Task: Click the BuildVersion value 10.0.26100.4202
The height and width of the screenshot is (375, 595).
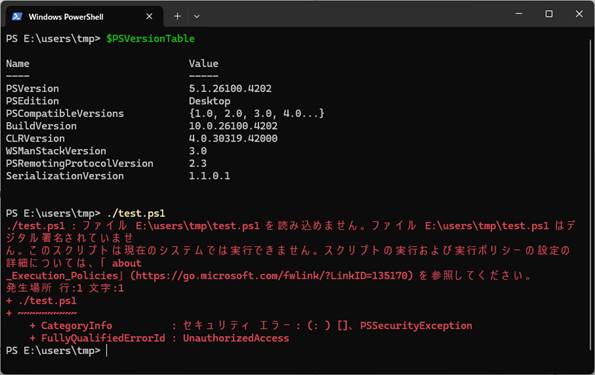Action: [x=233, y=126]
